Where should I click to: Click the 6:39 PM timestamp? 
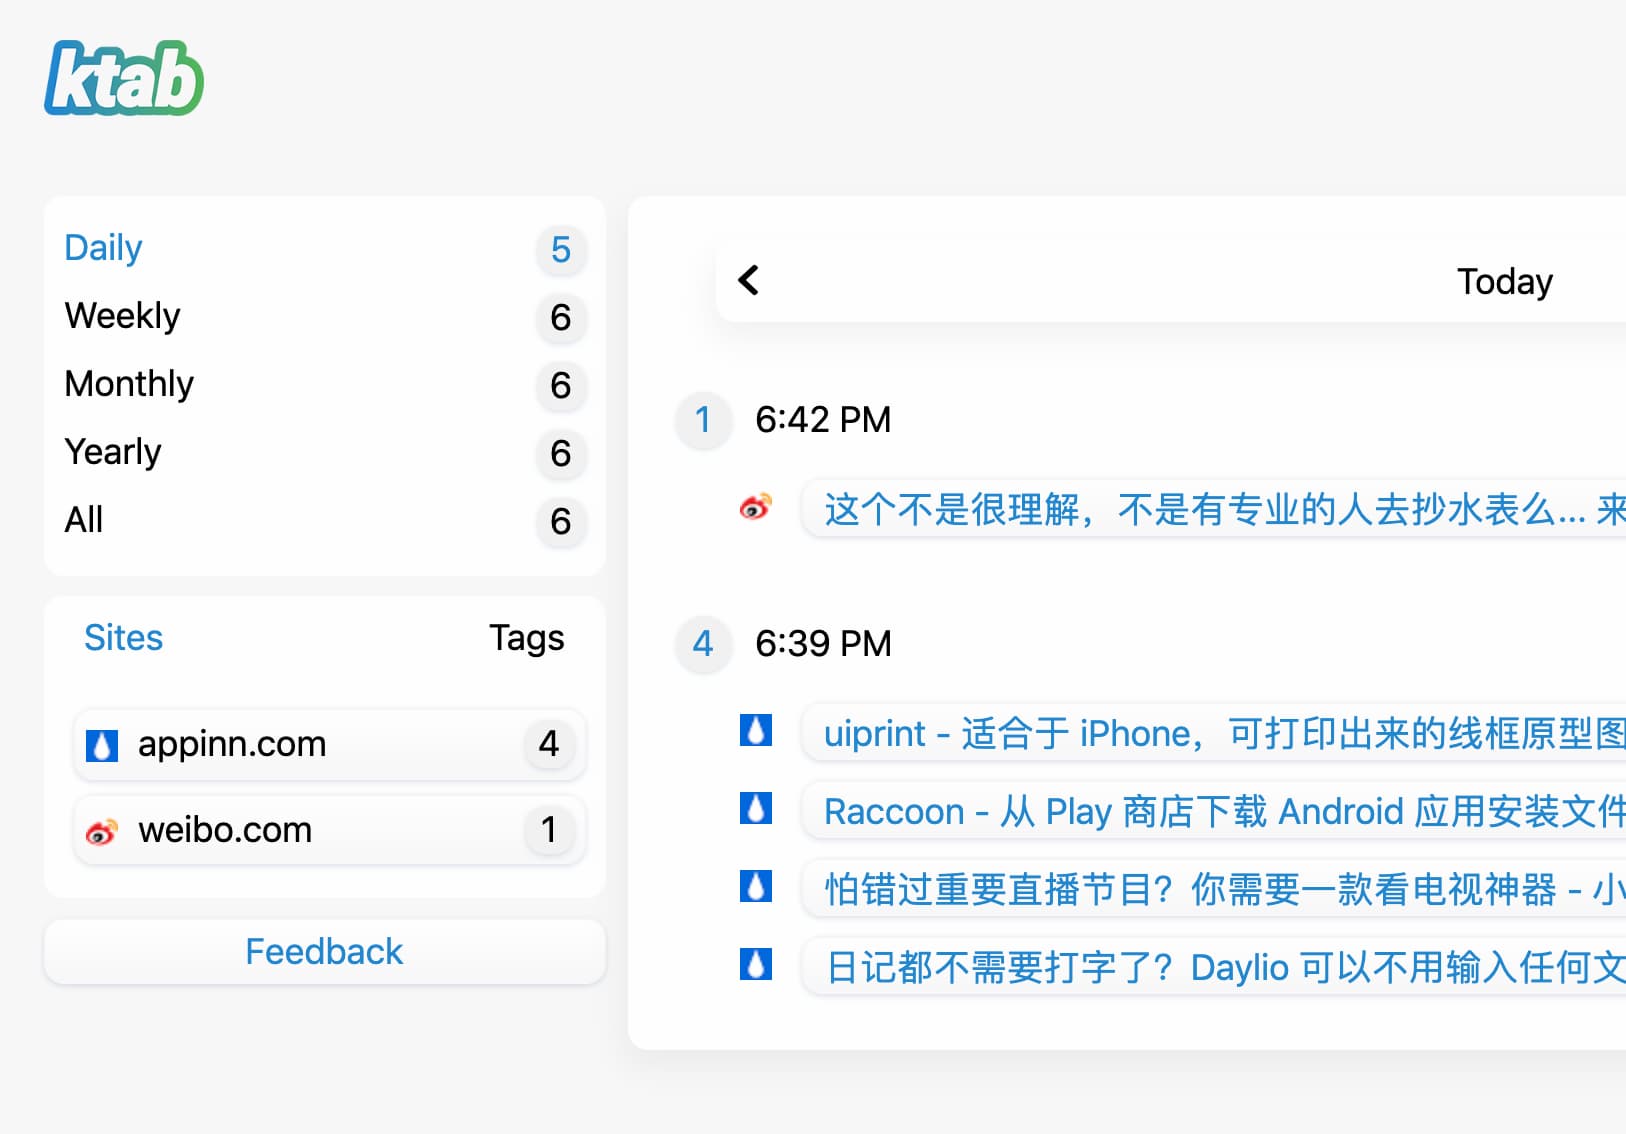tap(823, 644)
